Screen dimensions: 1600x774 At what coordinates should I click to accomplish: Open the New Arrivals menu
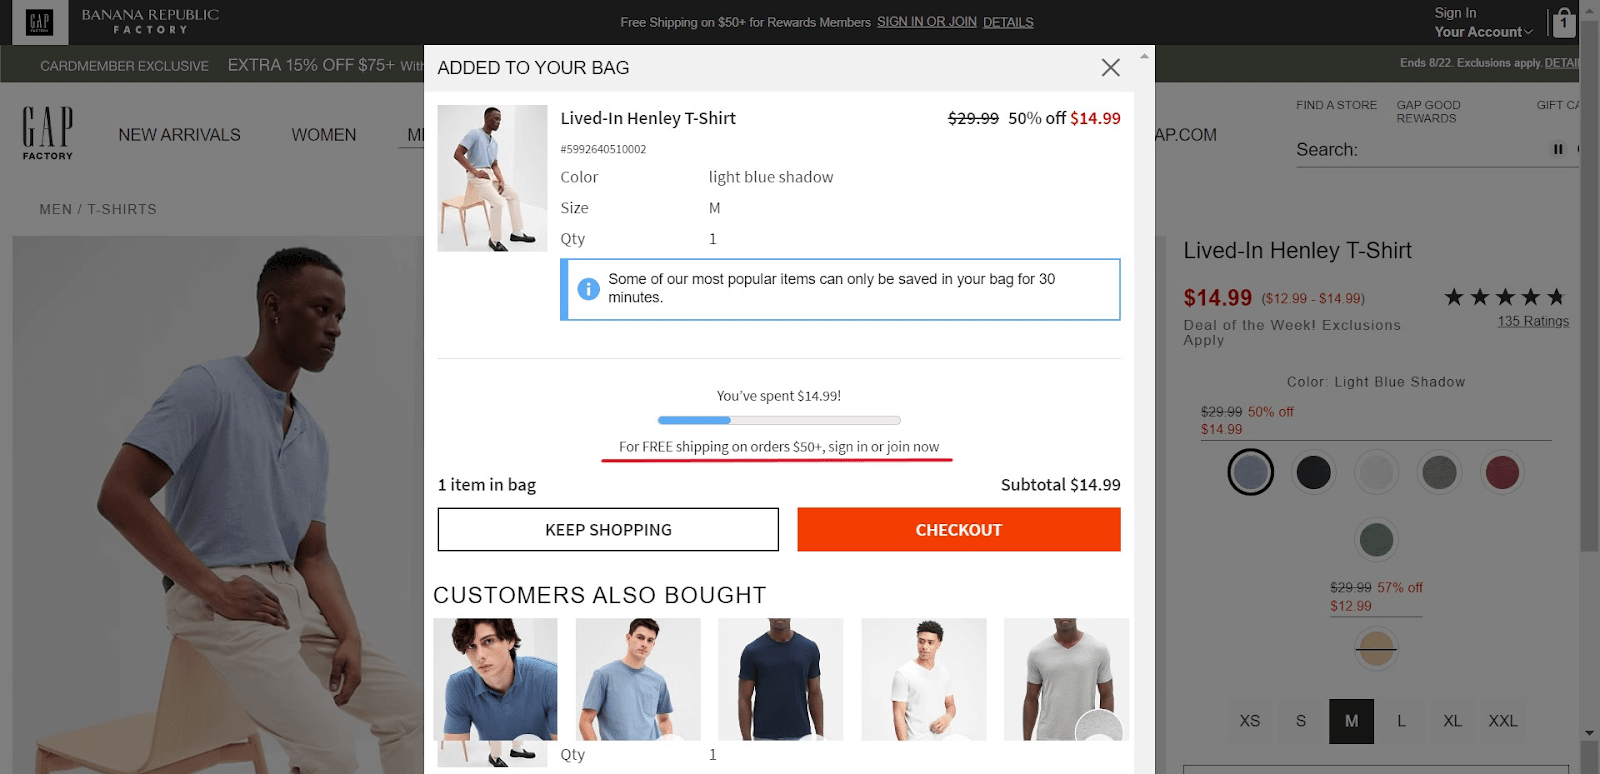[179, 135]
